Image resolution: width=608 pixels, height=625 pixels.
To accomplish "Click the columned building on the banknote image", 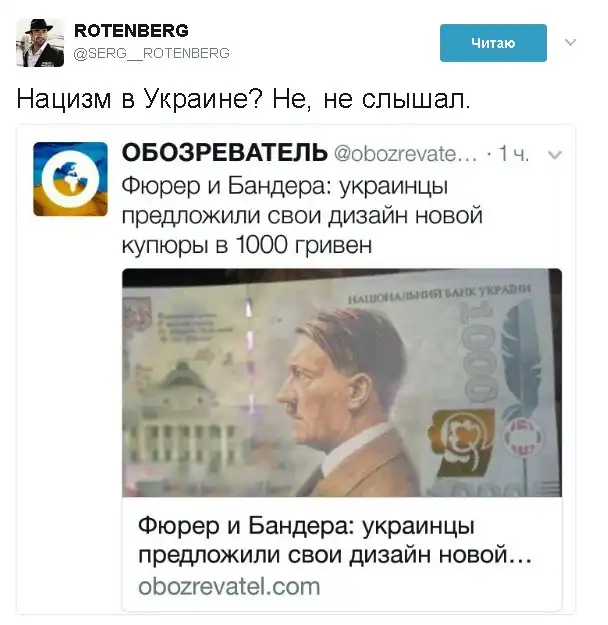I will click(x=181, y=419).
